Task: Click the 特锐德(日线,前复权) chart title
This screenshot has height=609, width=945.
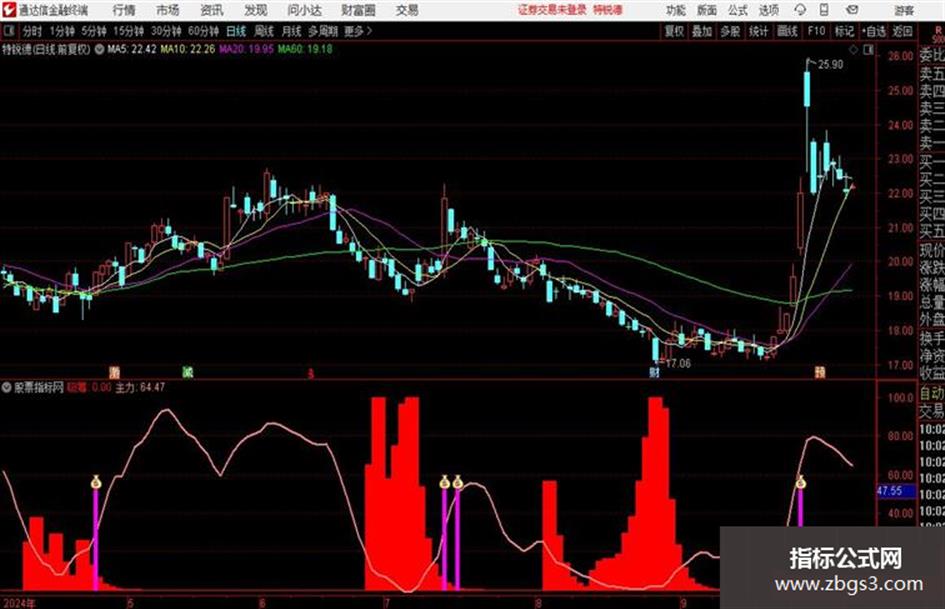Action: pyautogui.click(x=46, y=49)
